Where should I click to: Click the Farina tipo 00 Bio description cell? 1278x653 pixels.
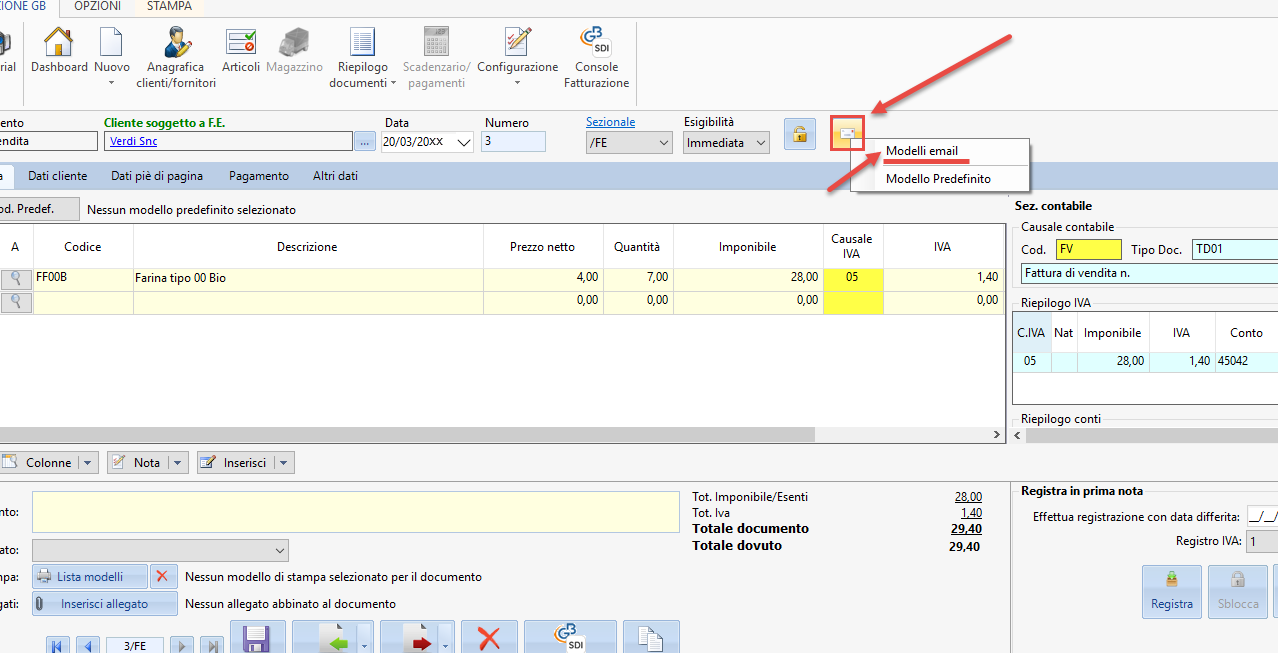308,278
